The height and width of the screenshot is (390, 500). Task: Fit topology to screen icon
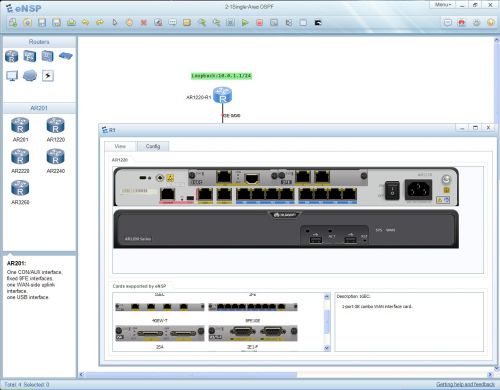pyautogui.click(x=230, y=23)
